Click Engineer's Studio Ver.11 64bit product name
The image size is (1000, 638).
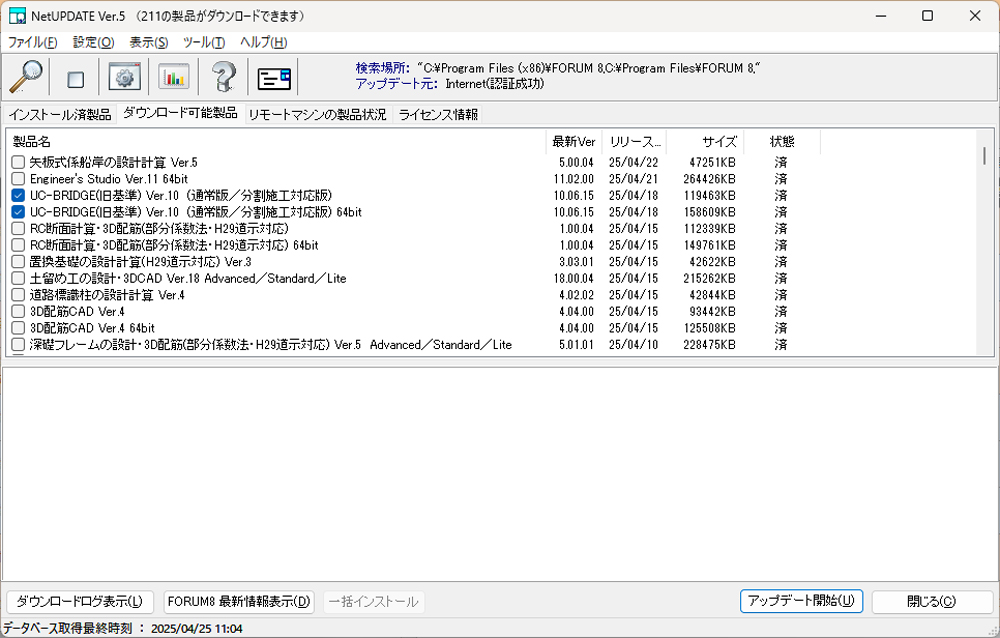109,179
